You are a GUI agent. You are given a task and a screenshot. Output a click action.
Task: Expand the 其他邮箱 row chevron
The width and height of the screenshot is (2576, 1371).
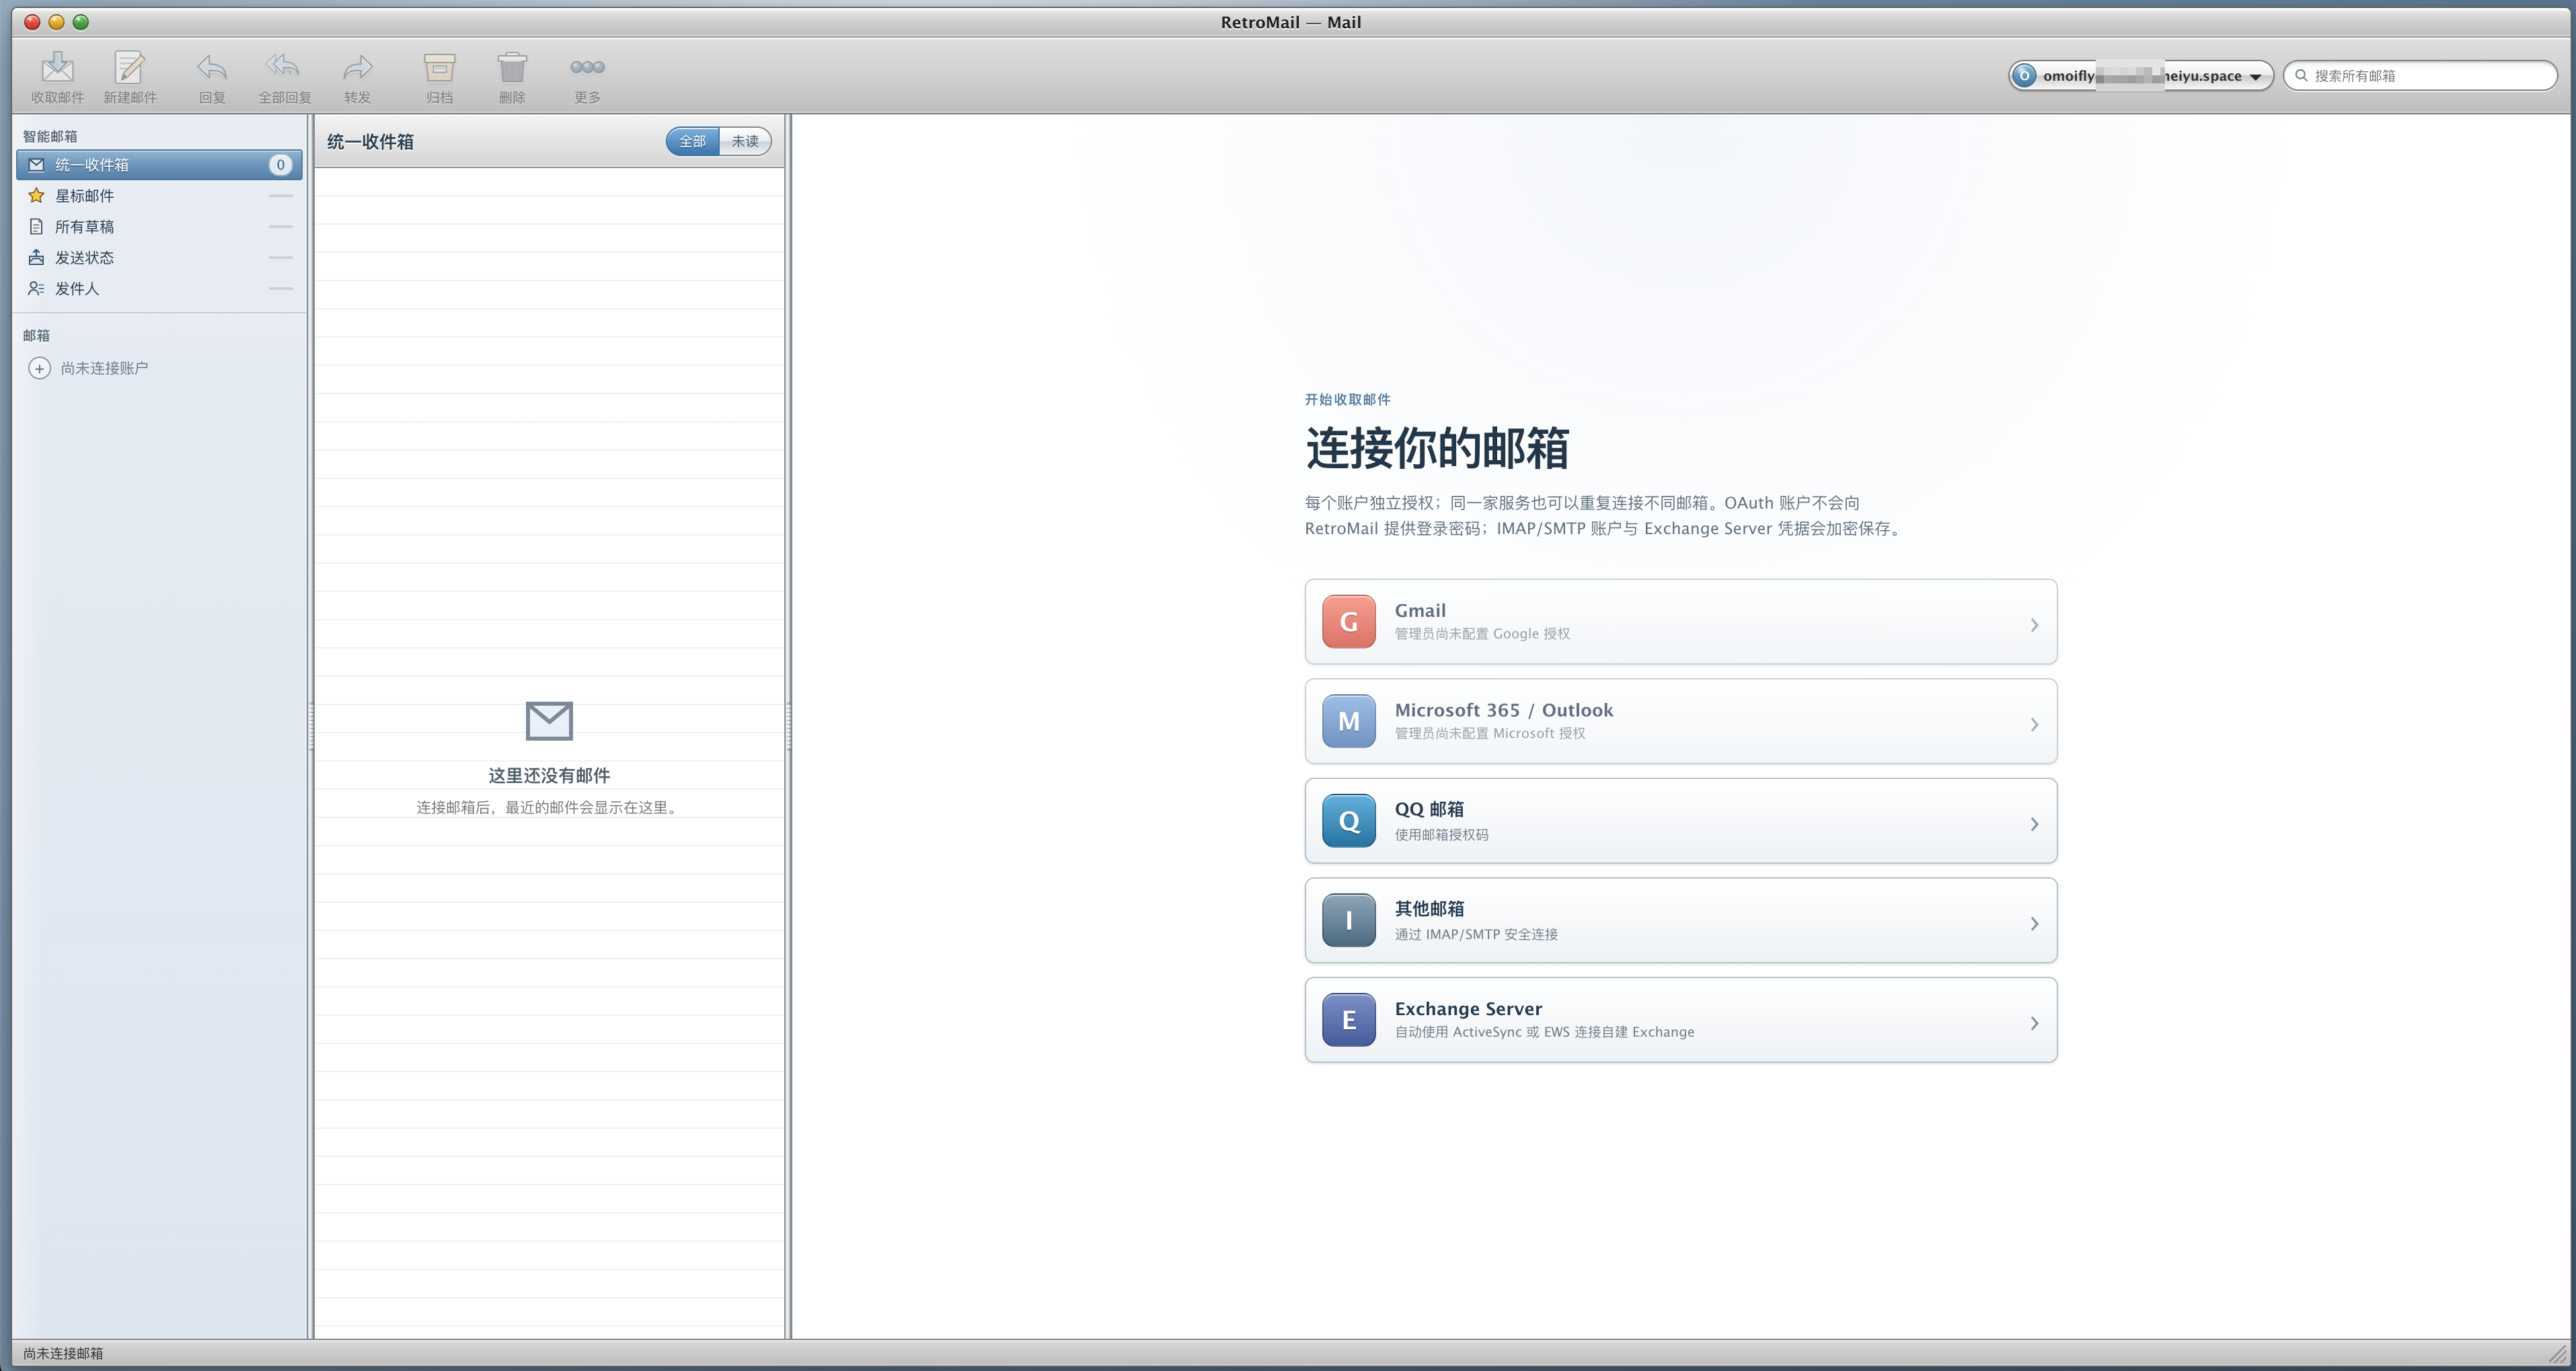click(x=2034, y=924)
